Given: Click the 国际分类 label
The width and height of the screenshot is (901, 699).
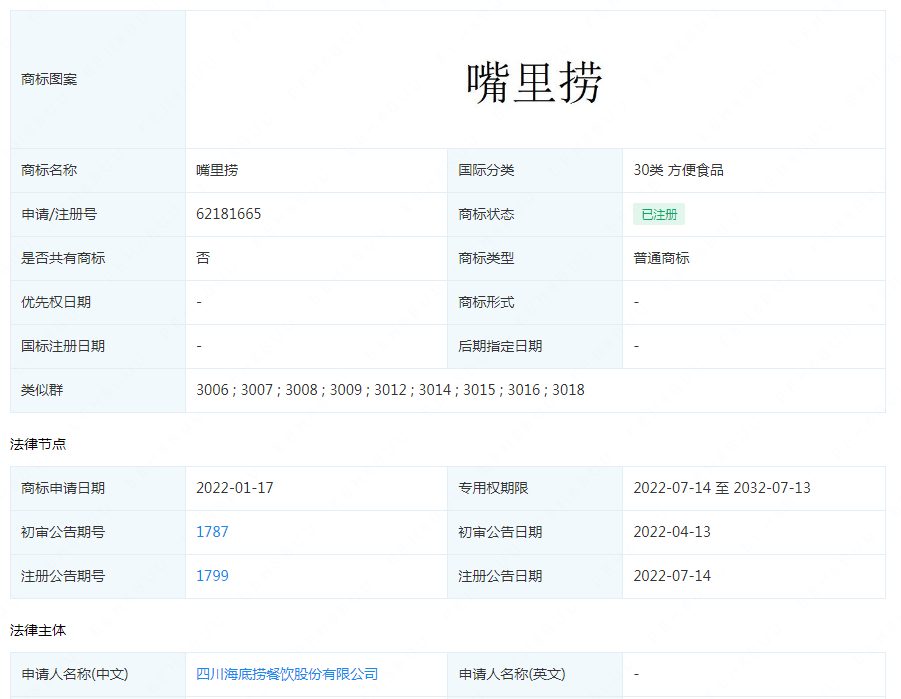Looking at the screenshot, I should click(486, 170).
